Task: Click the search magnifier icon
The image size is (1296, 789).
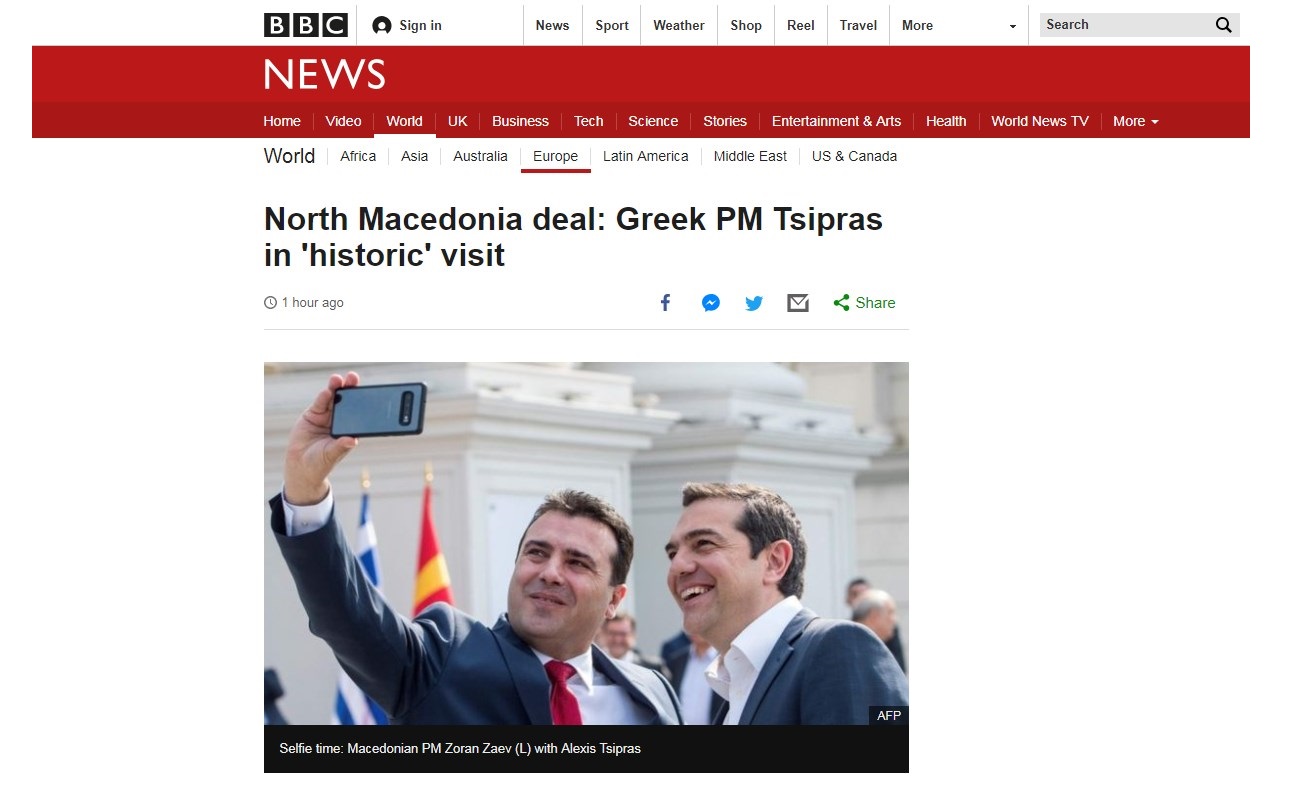Action: 1224,25
